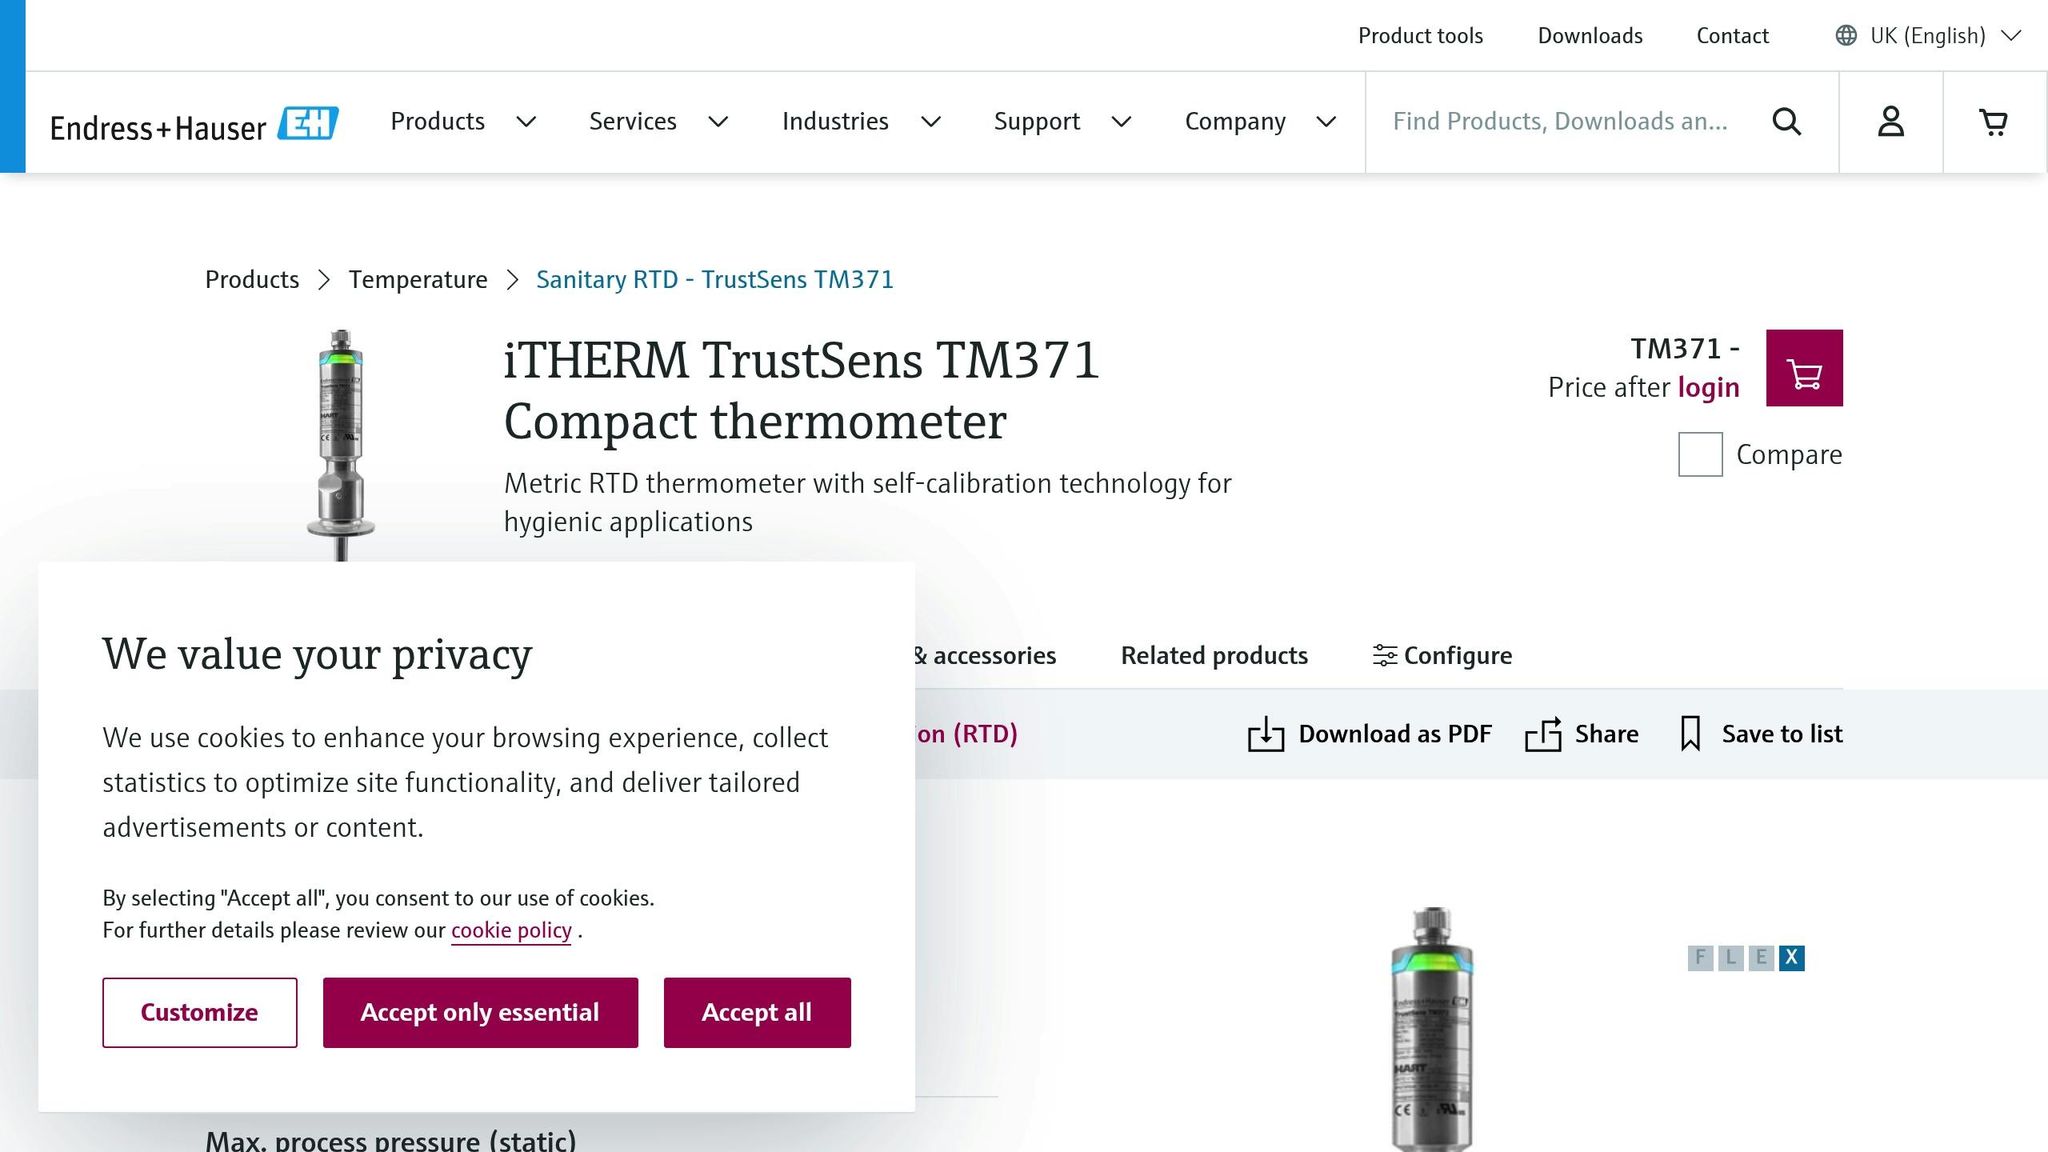2048x1152 pixels.
Task: Click inside the Find Products search field
Action: pos(1560,121)
